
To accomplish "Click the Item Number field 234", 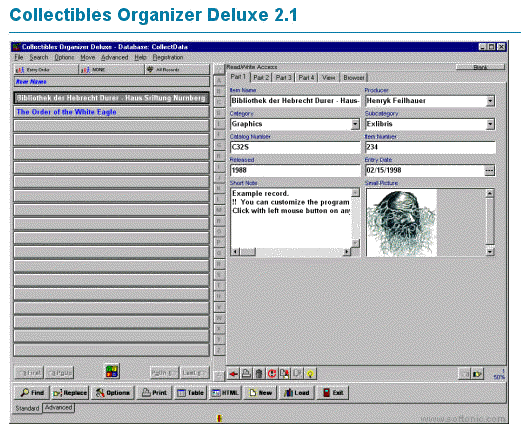I will 430,147.
